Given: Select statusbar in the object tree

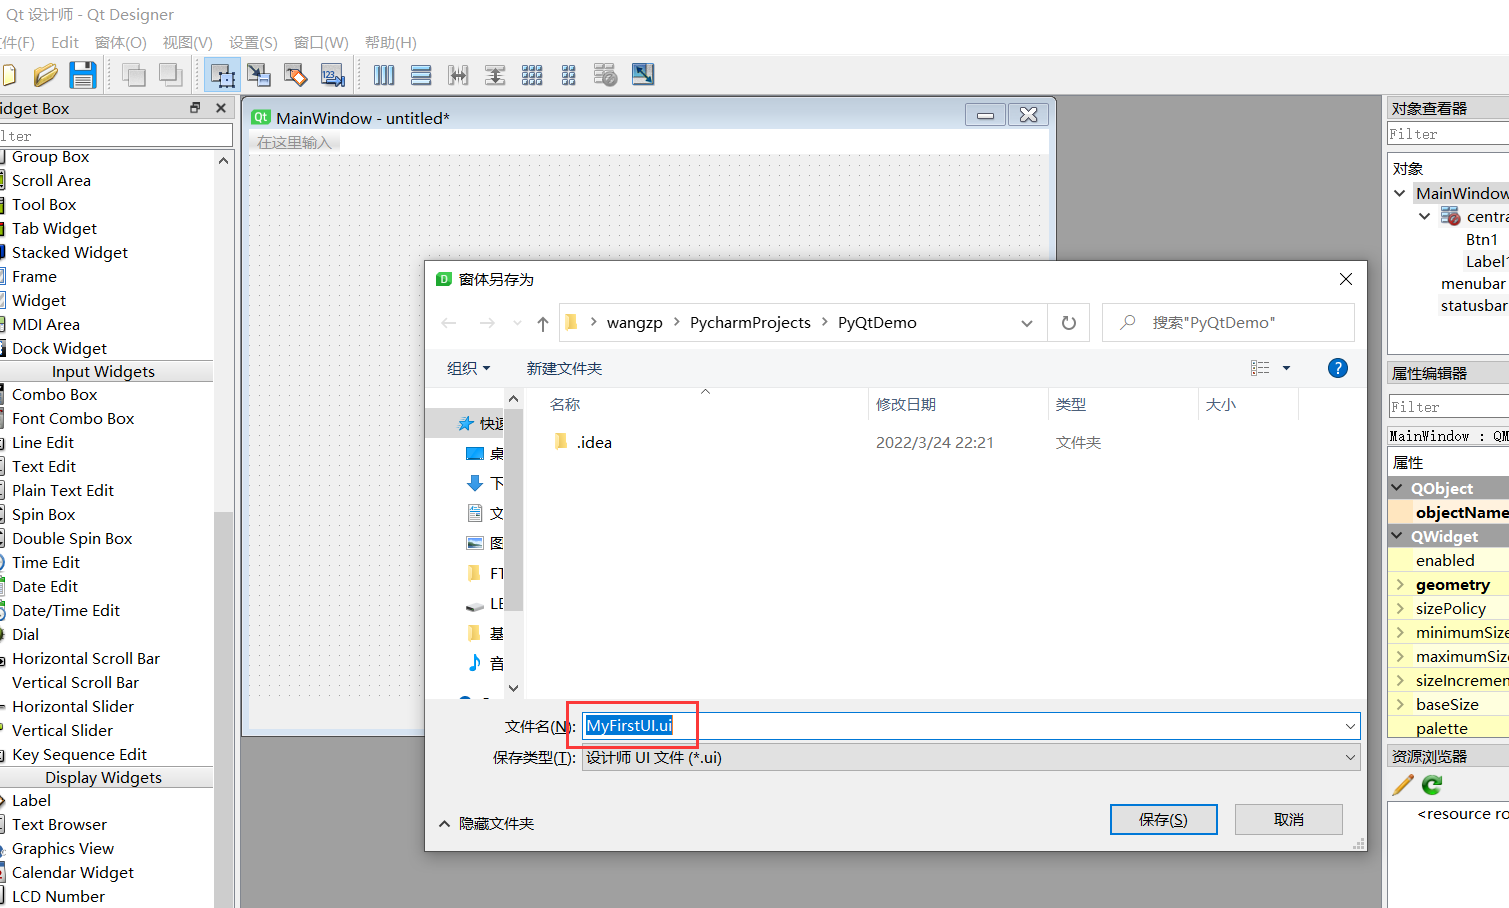Looking at the screenshot, I should point(1474,305).
